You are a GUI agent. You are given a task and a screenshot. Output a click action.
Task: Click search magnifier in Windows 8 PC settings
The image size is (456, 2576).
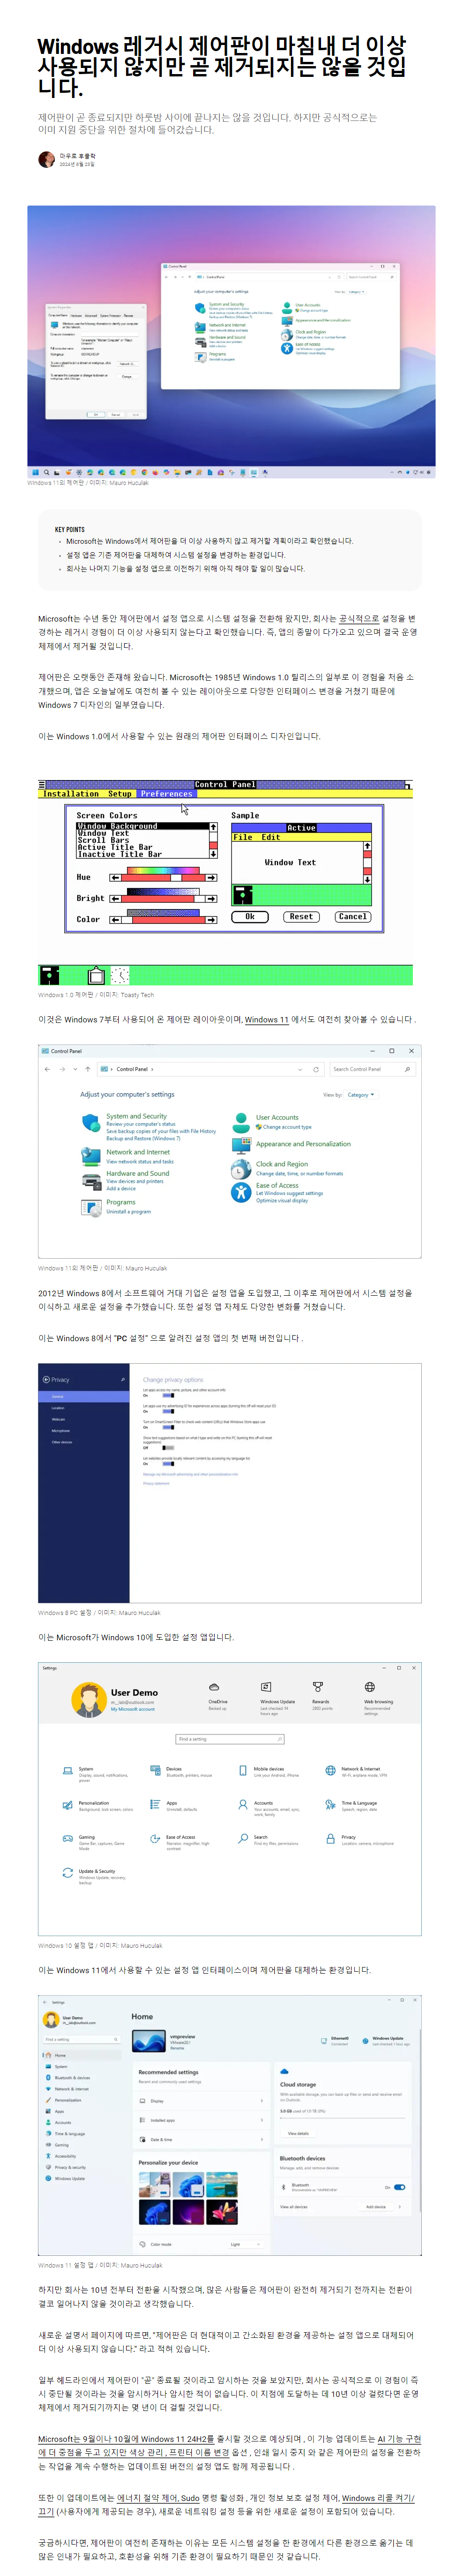(x=123, y=1379)
